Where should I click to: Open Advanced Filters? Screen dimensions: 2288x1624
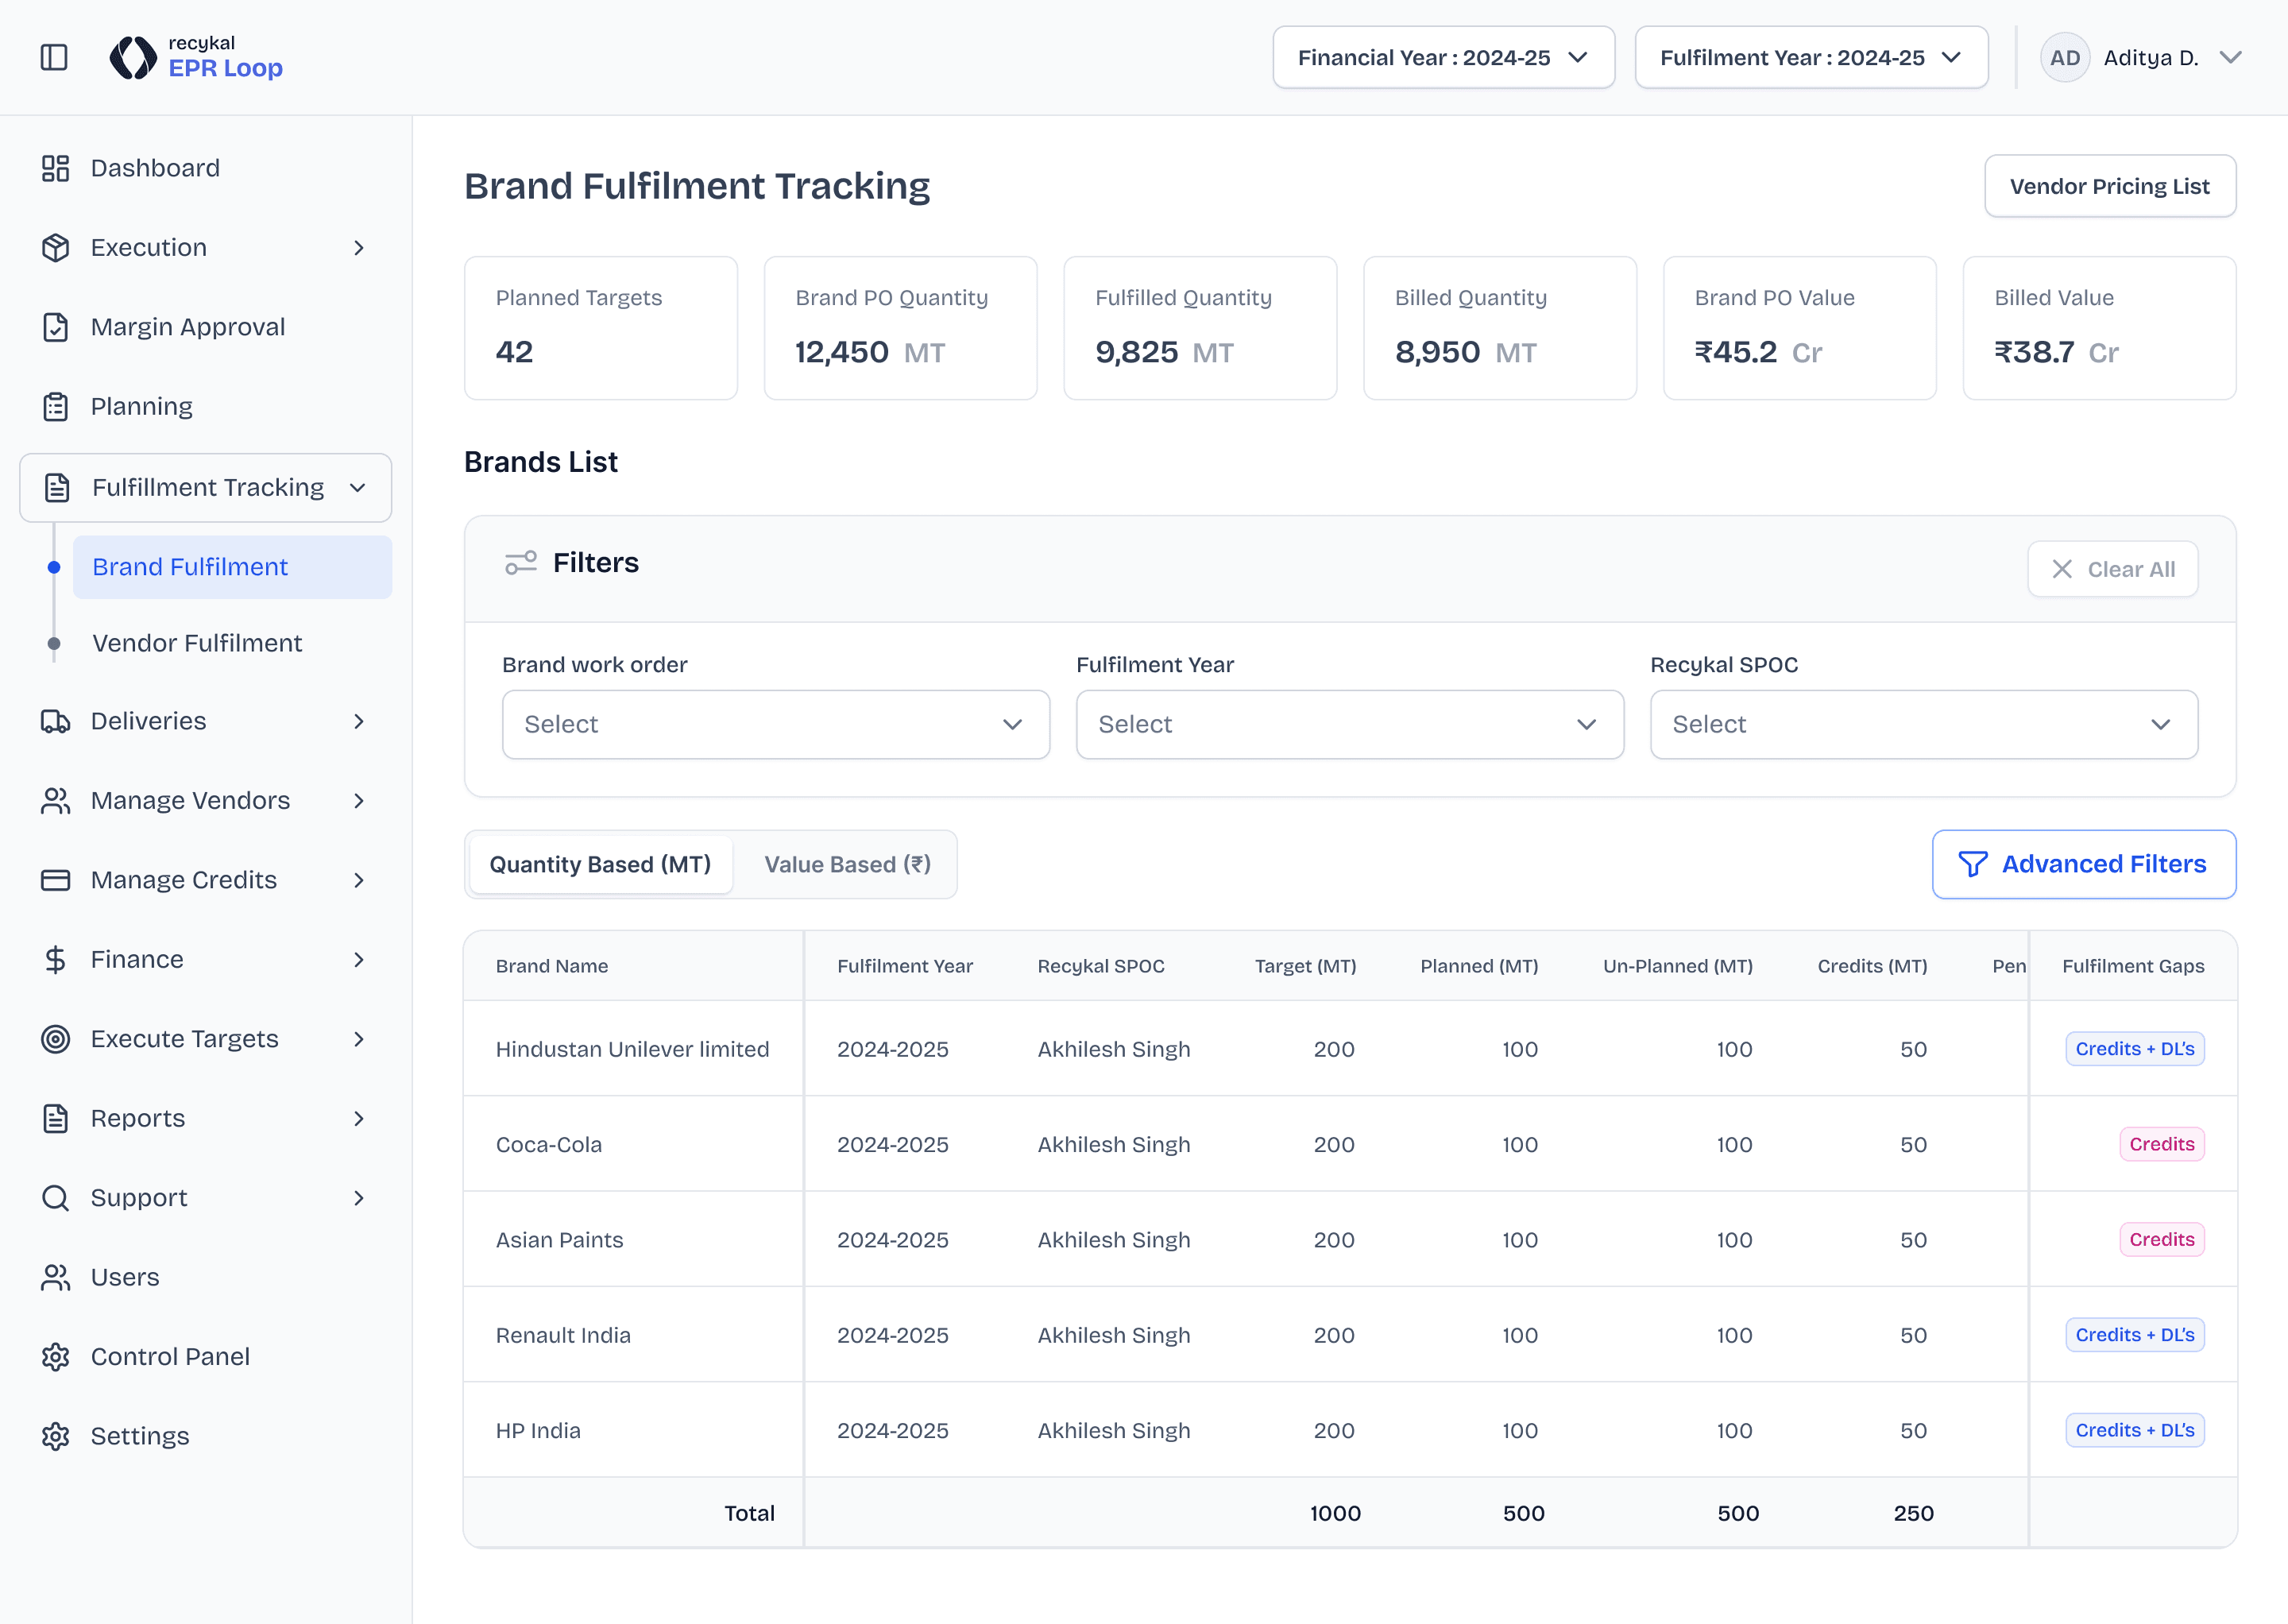click(2083, 864)
